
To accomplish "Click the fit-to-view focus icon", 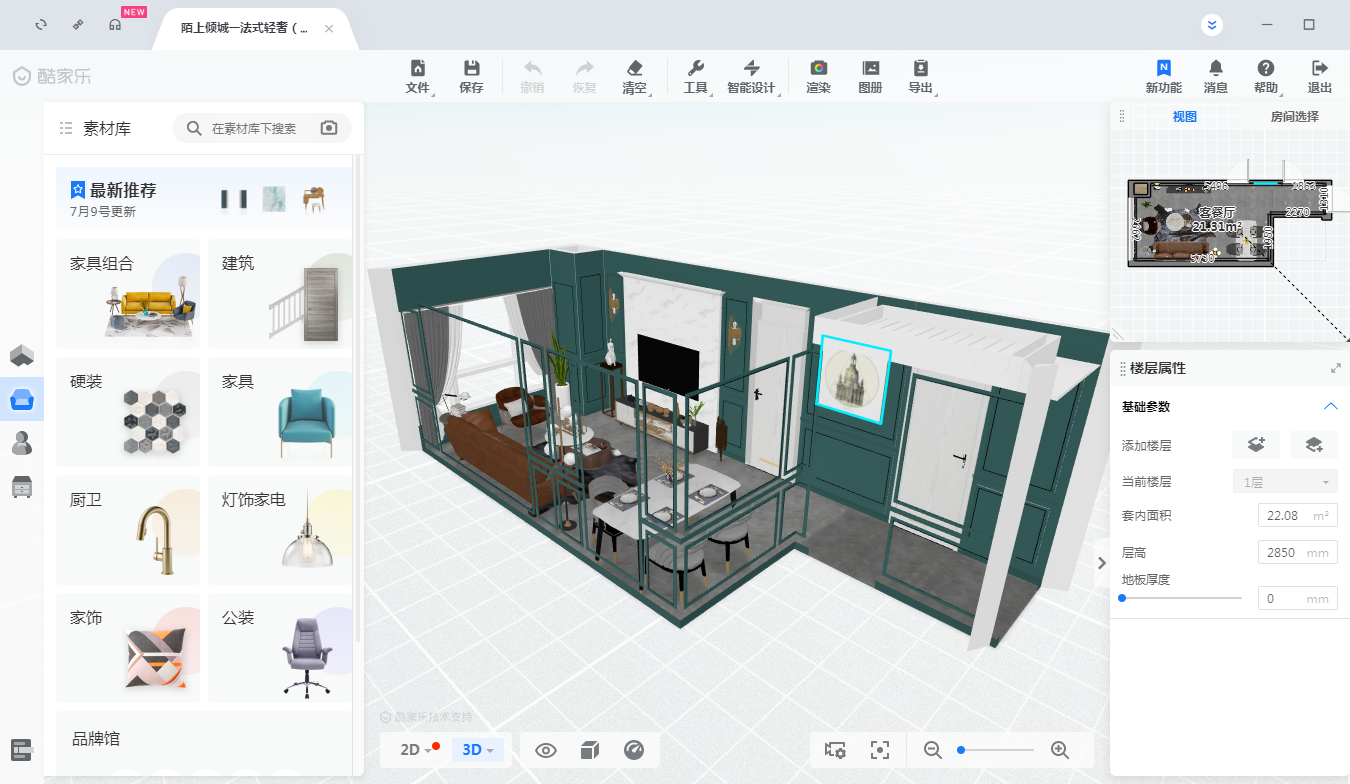I will 880,750.
